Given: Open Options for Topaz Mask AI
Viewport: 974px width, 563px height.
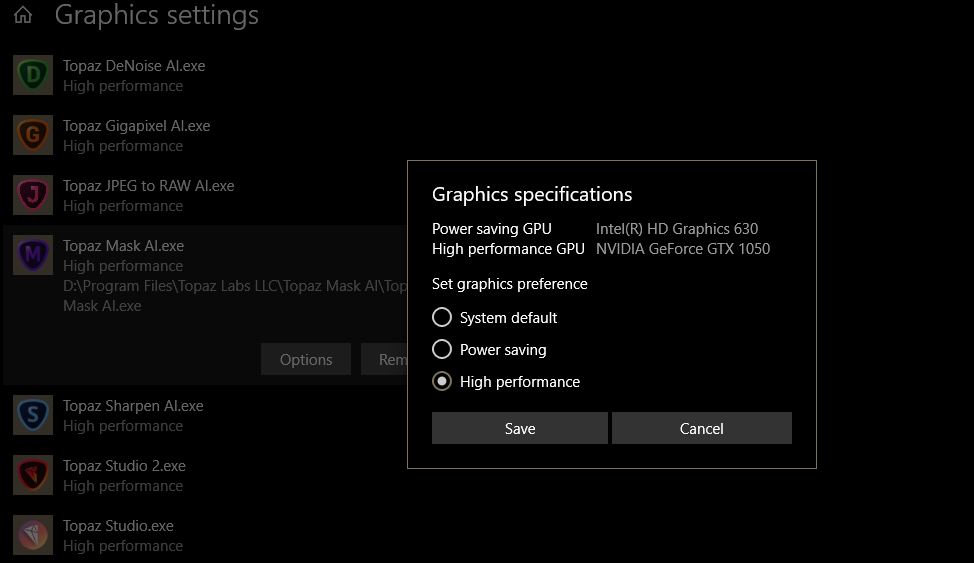Looking at the screenshot, I should [x=306, y=359].
